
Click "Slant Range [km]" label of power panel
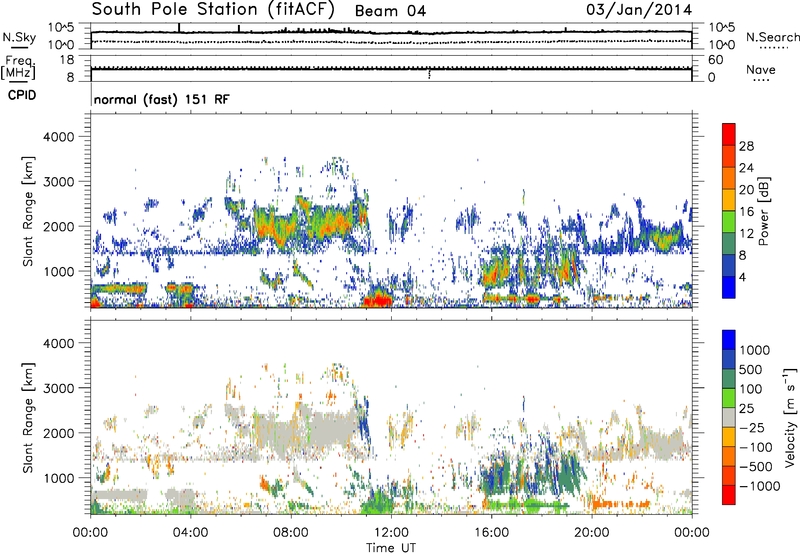pyautogui.click(x=28, y=211)
